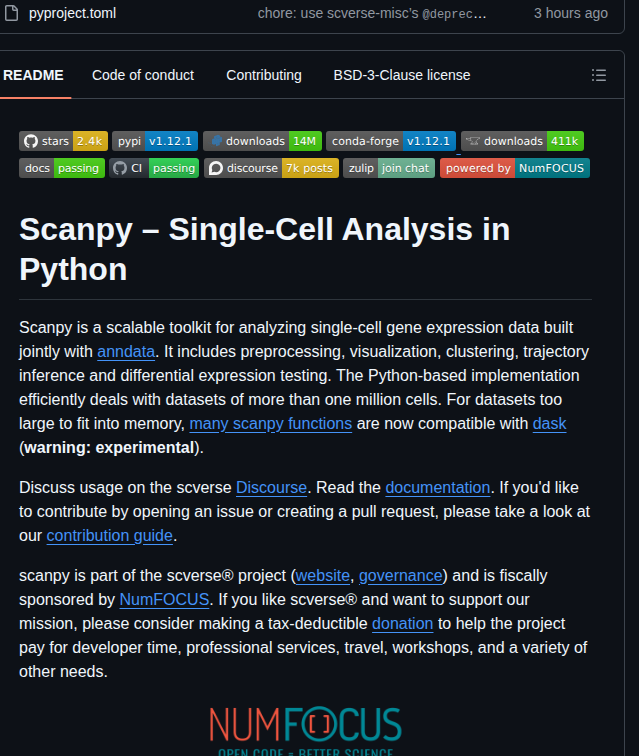Click the 'warning: experimental' bold text
The image size is (639, 756).
click(109, 447)
